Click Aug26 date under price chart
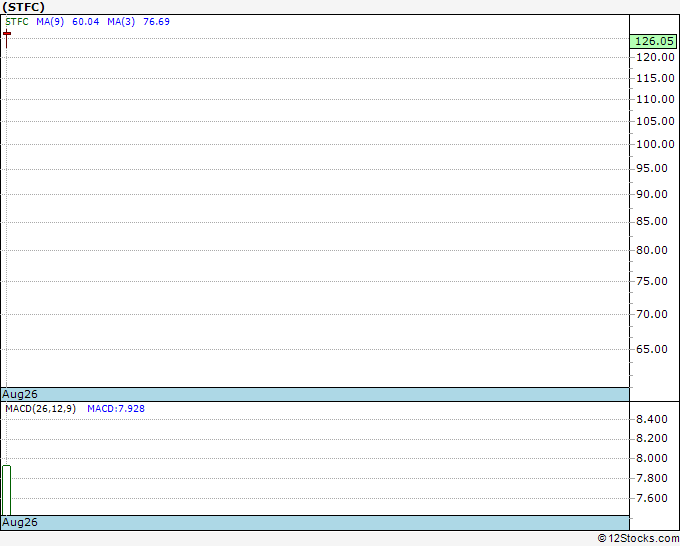 (20, 394)
